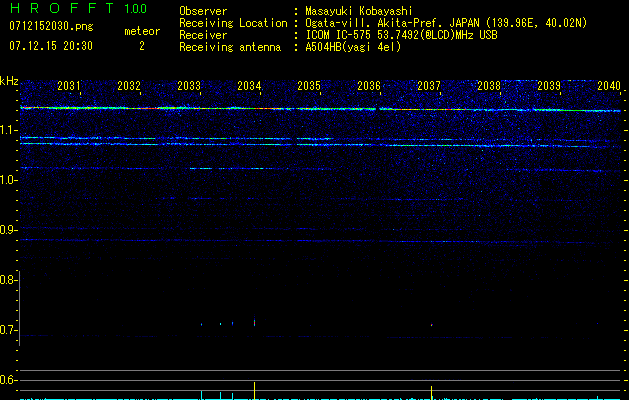Click the meteor count value 2
This screenshot has width=629, height=400.
click(142, 46)
